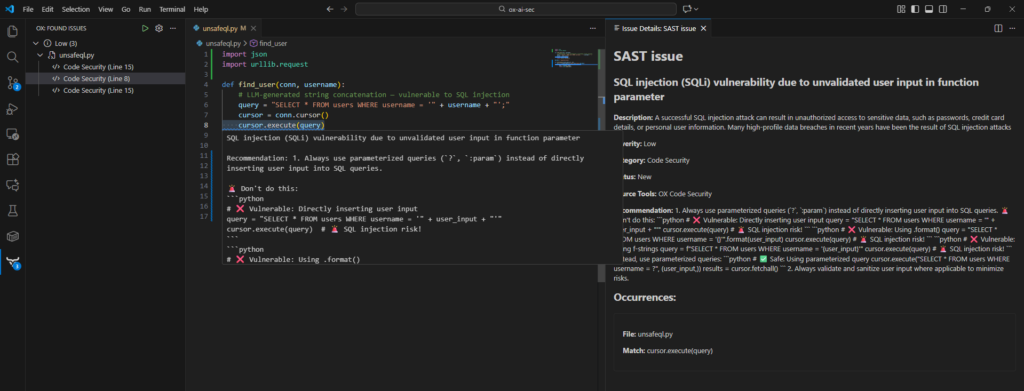The width and height of the screenshot is (1024, 391).
Task: Close the Issue Details: SAST issue tab
Action: 703,28
